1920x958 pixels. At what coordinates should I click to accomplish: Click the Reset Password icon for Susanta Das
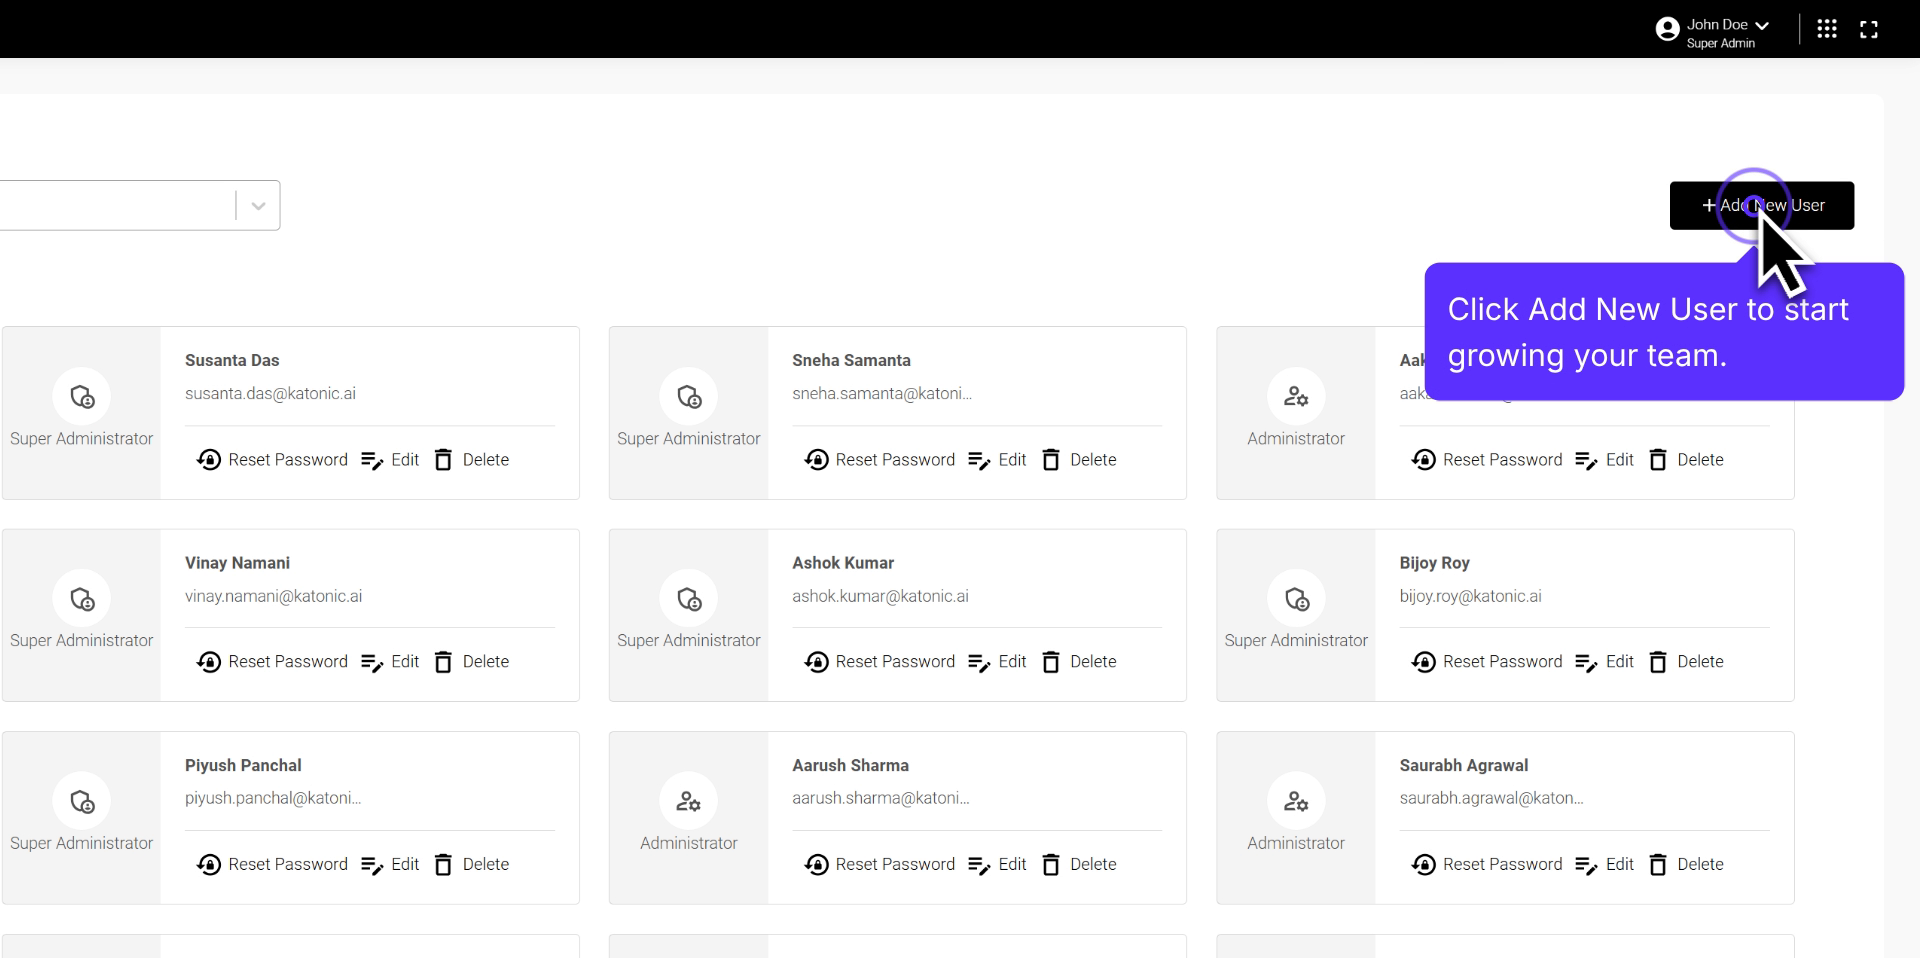209,460
